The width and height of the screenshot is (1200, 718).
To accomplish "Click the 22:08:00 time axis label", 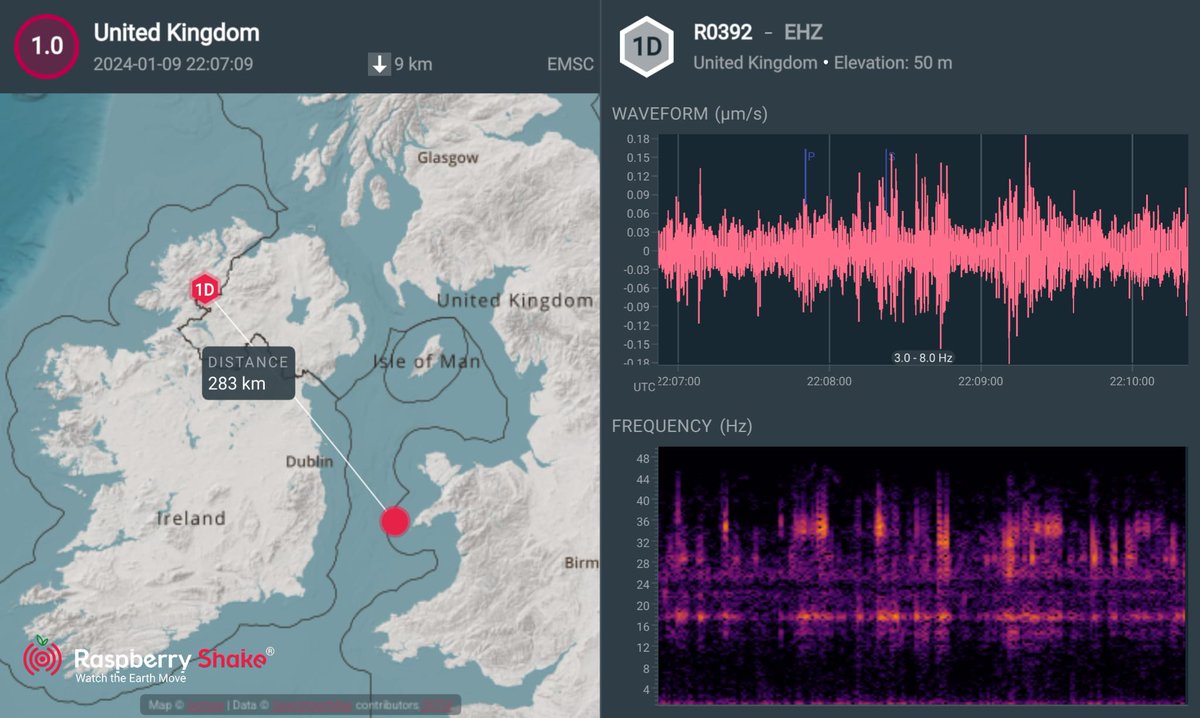I will 829,381.
